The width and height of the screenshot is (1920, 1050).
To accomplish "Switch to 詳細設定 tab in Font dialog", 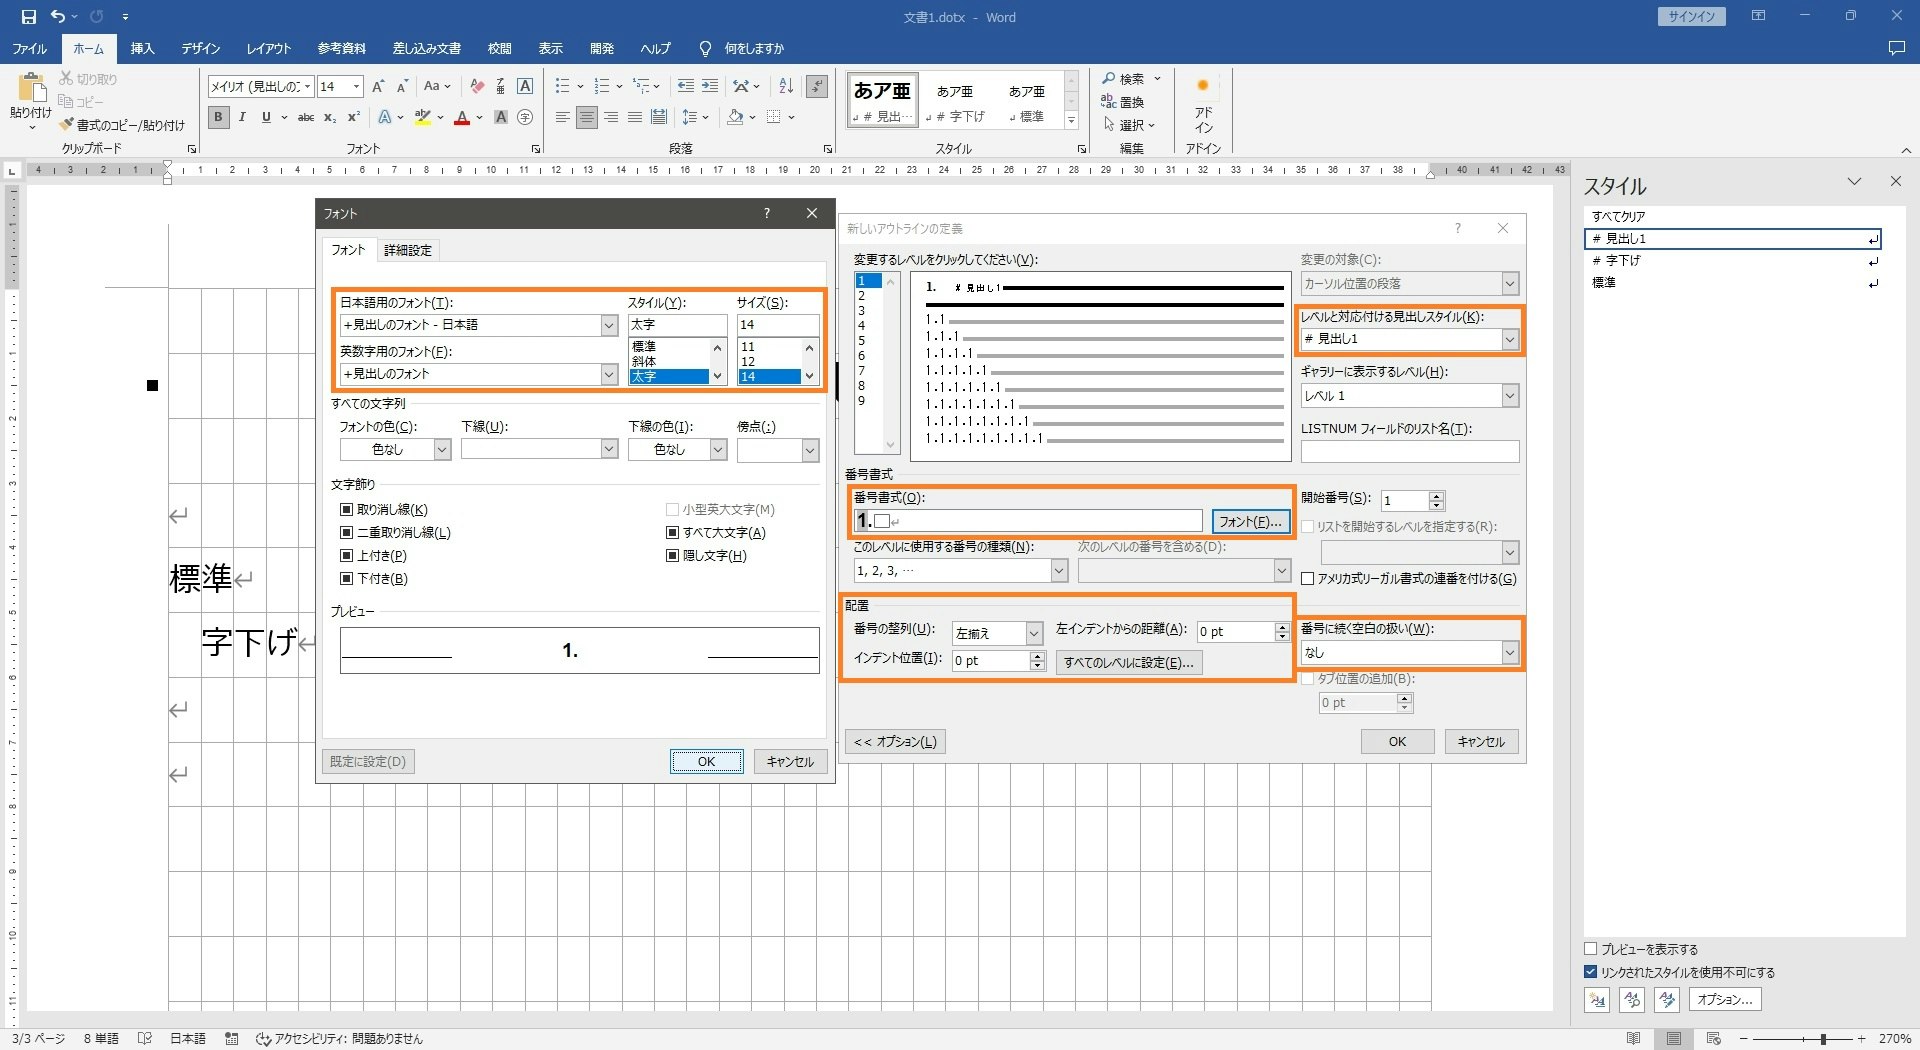I will pyautogui.click(x=408, y=250).
